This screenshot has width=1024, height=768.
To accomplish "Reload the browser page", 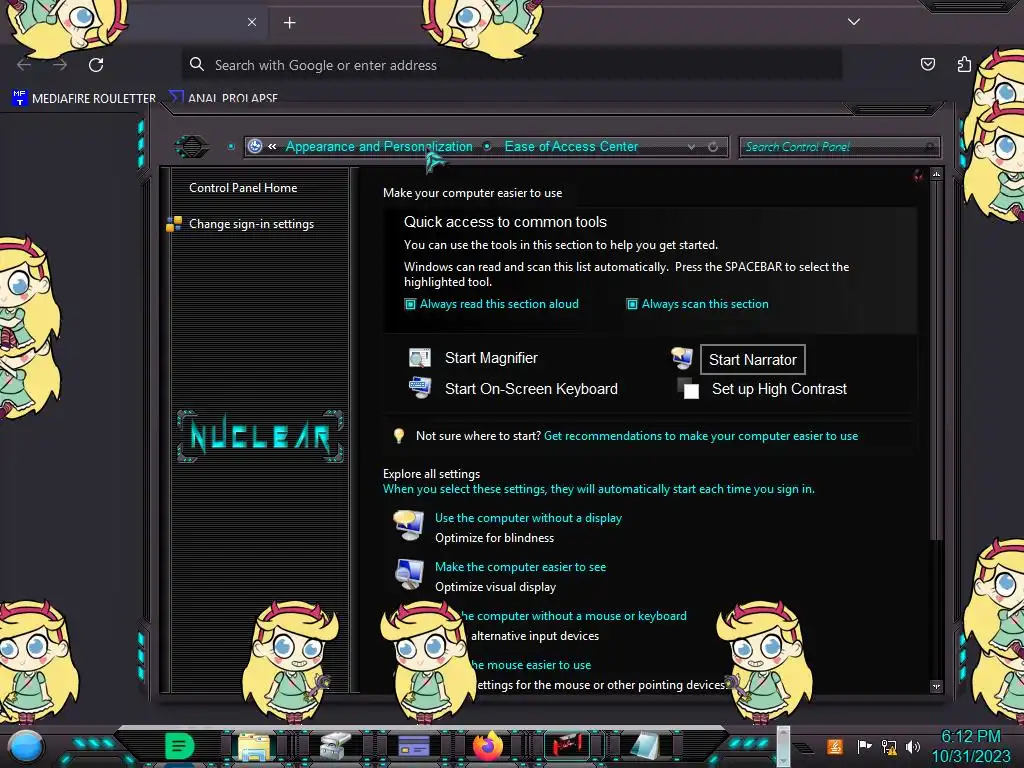I will coord(96,65).
